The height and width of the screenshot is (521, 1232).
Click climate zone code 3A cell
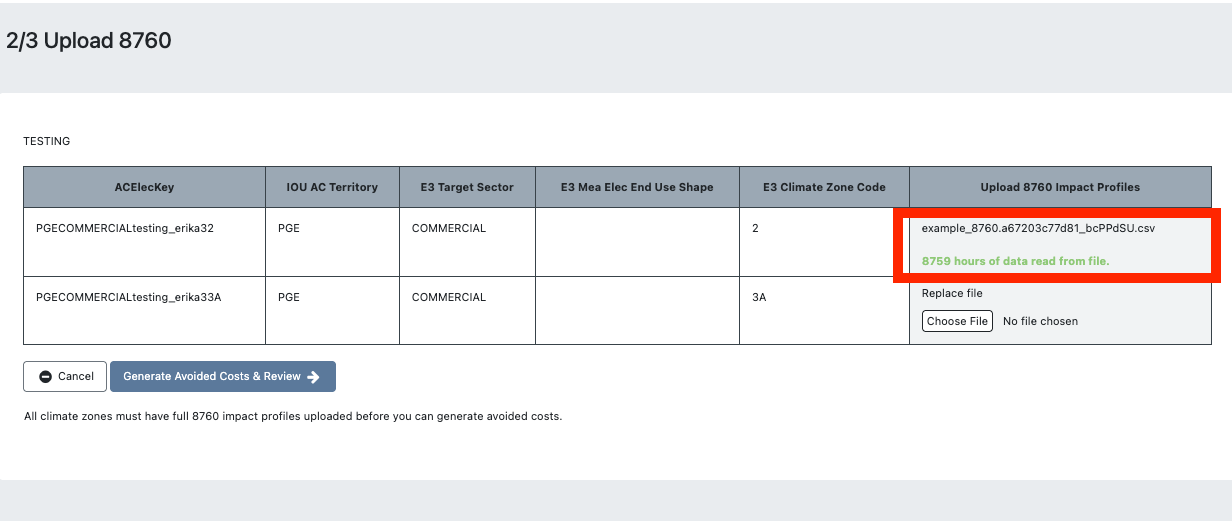coord(825,311)
